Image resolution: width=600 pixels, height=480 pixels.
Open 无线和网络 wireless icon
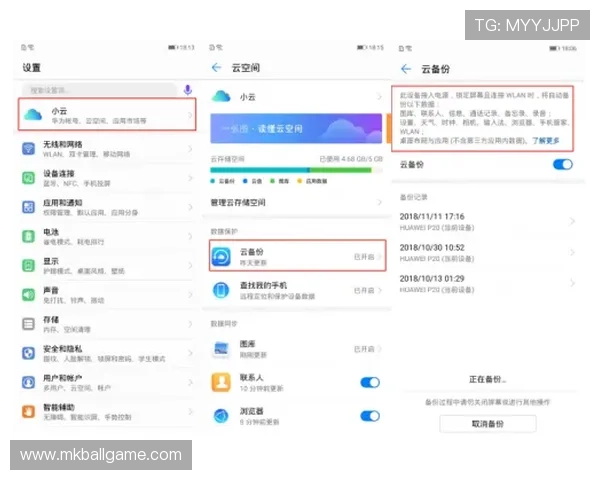click(x=28, y=149)
